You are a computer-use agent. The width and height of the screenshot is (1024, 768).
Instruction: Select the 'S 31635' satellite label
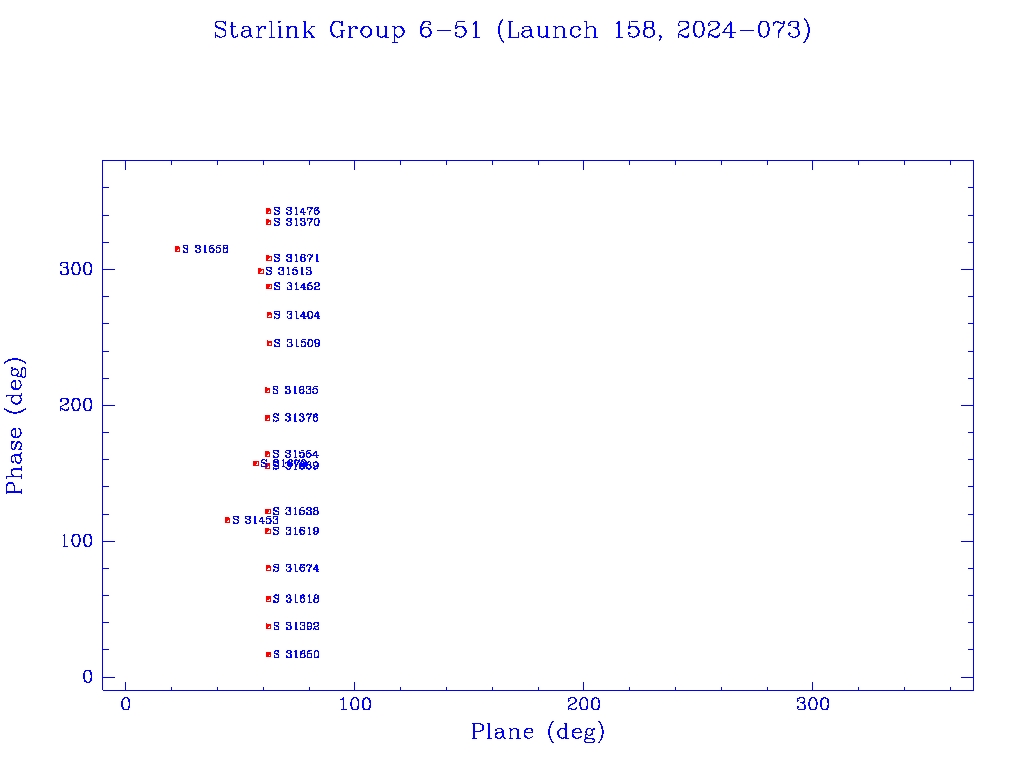tap(295, 390)
